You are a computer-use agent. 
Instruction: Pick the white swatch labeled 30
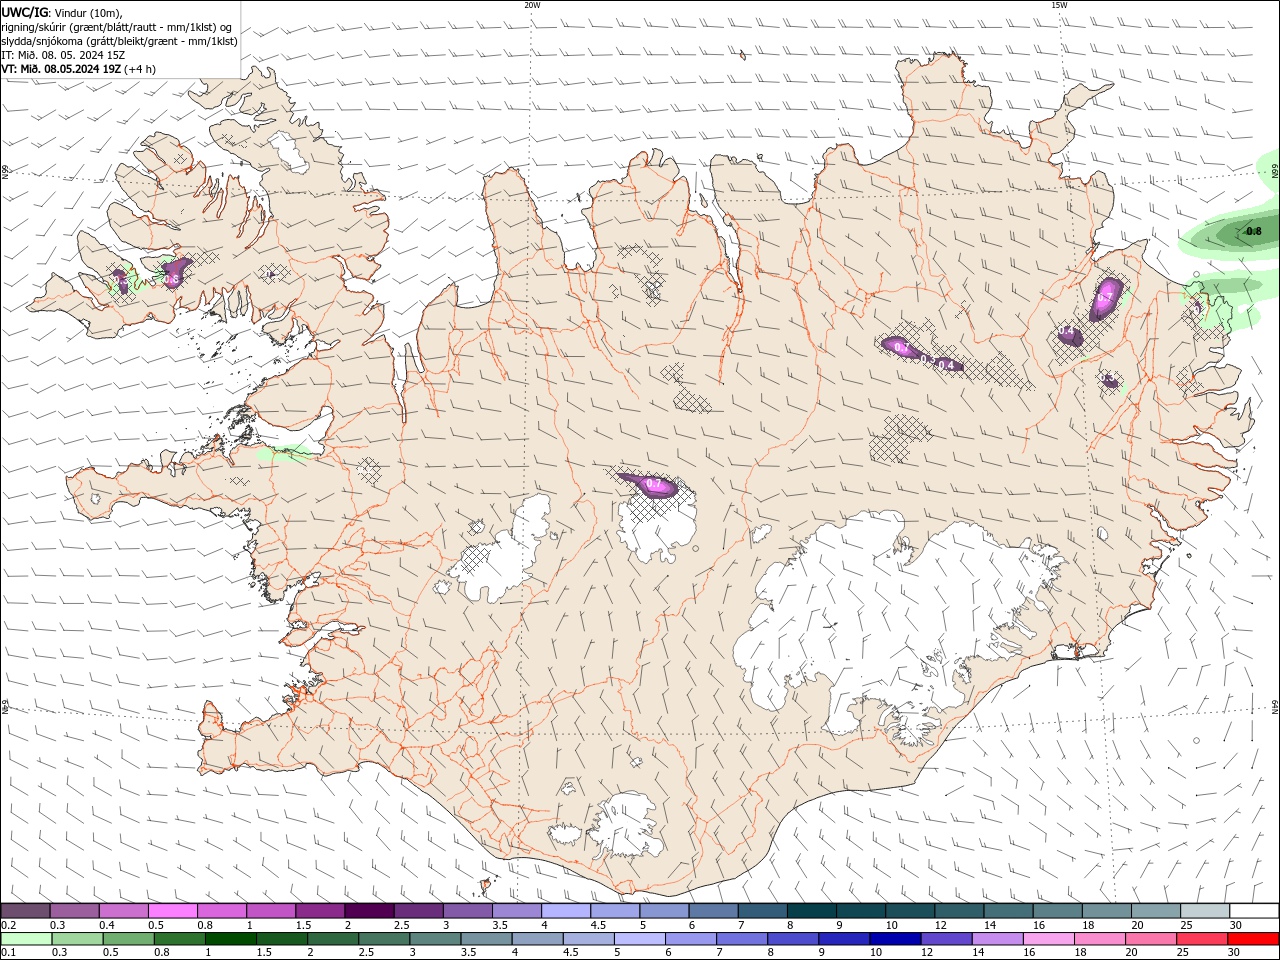tap(1253, 911)
